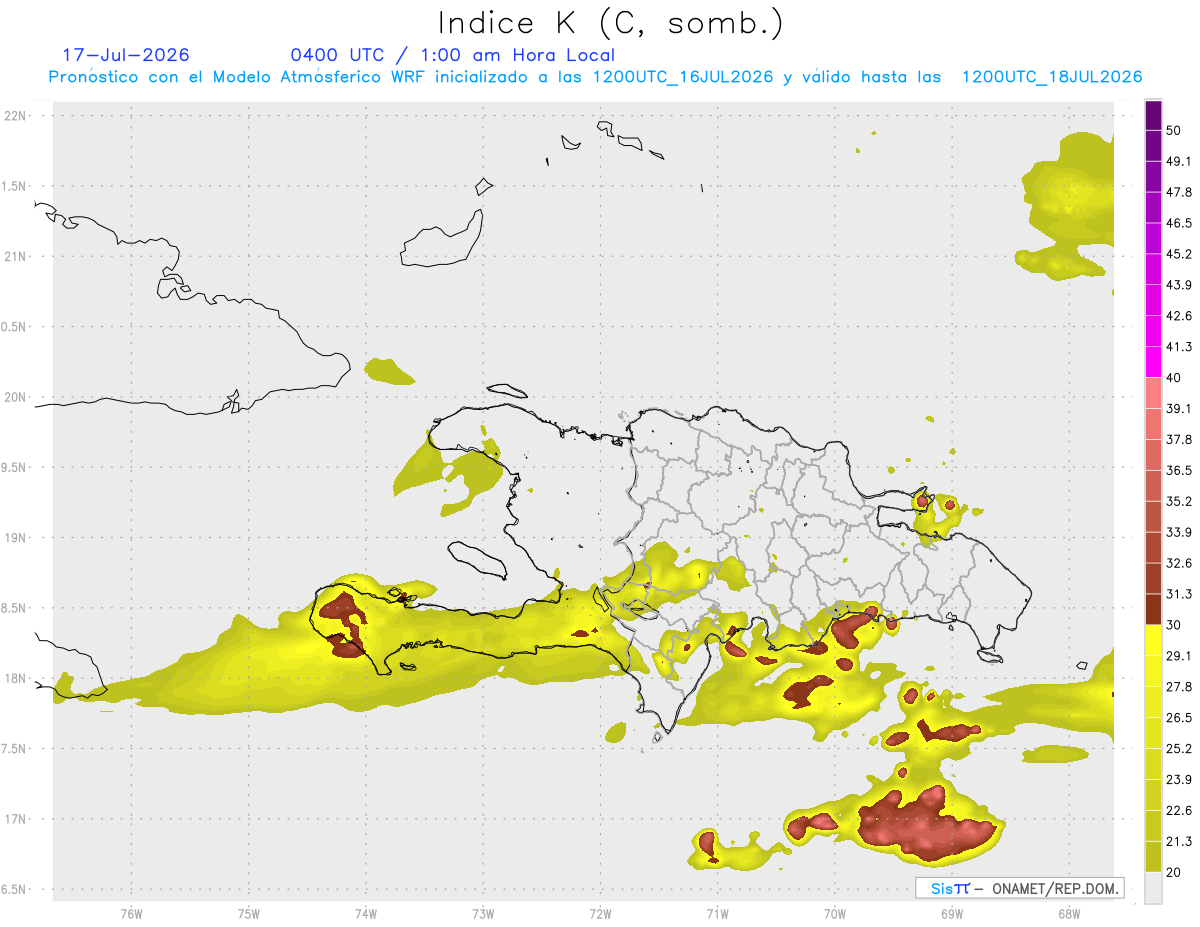Click the colorbar value "47.8"
The height and width of the screenshot is (927, 1200).
(x=1179, y=192)
